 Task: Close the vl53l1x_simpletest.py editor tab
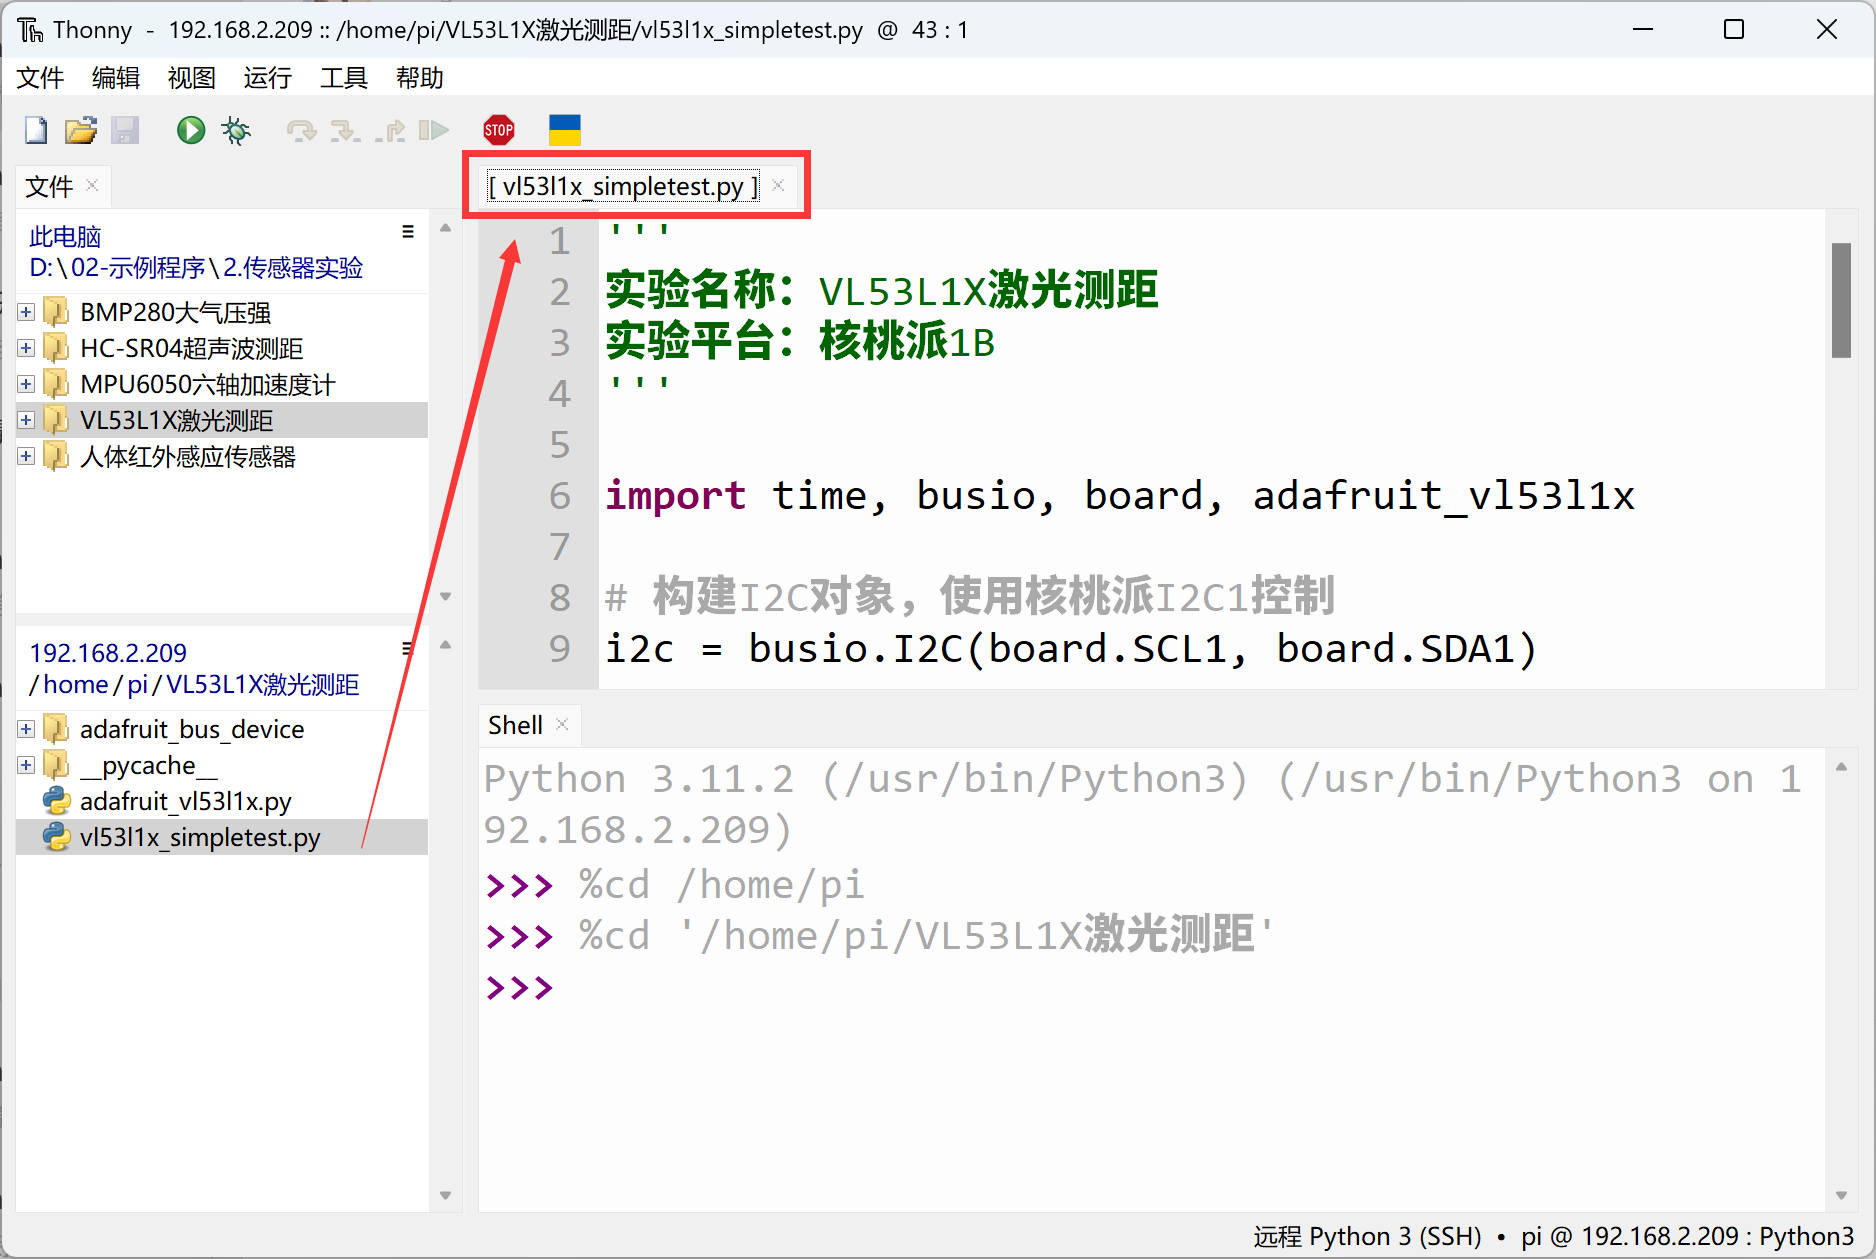tap(778, 185)
